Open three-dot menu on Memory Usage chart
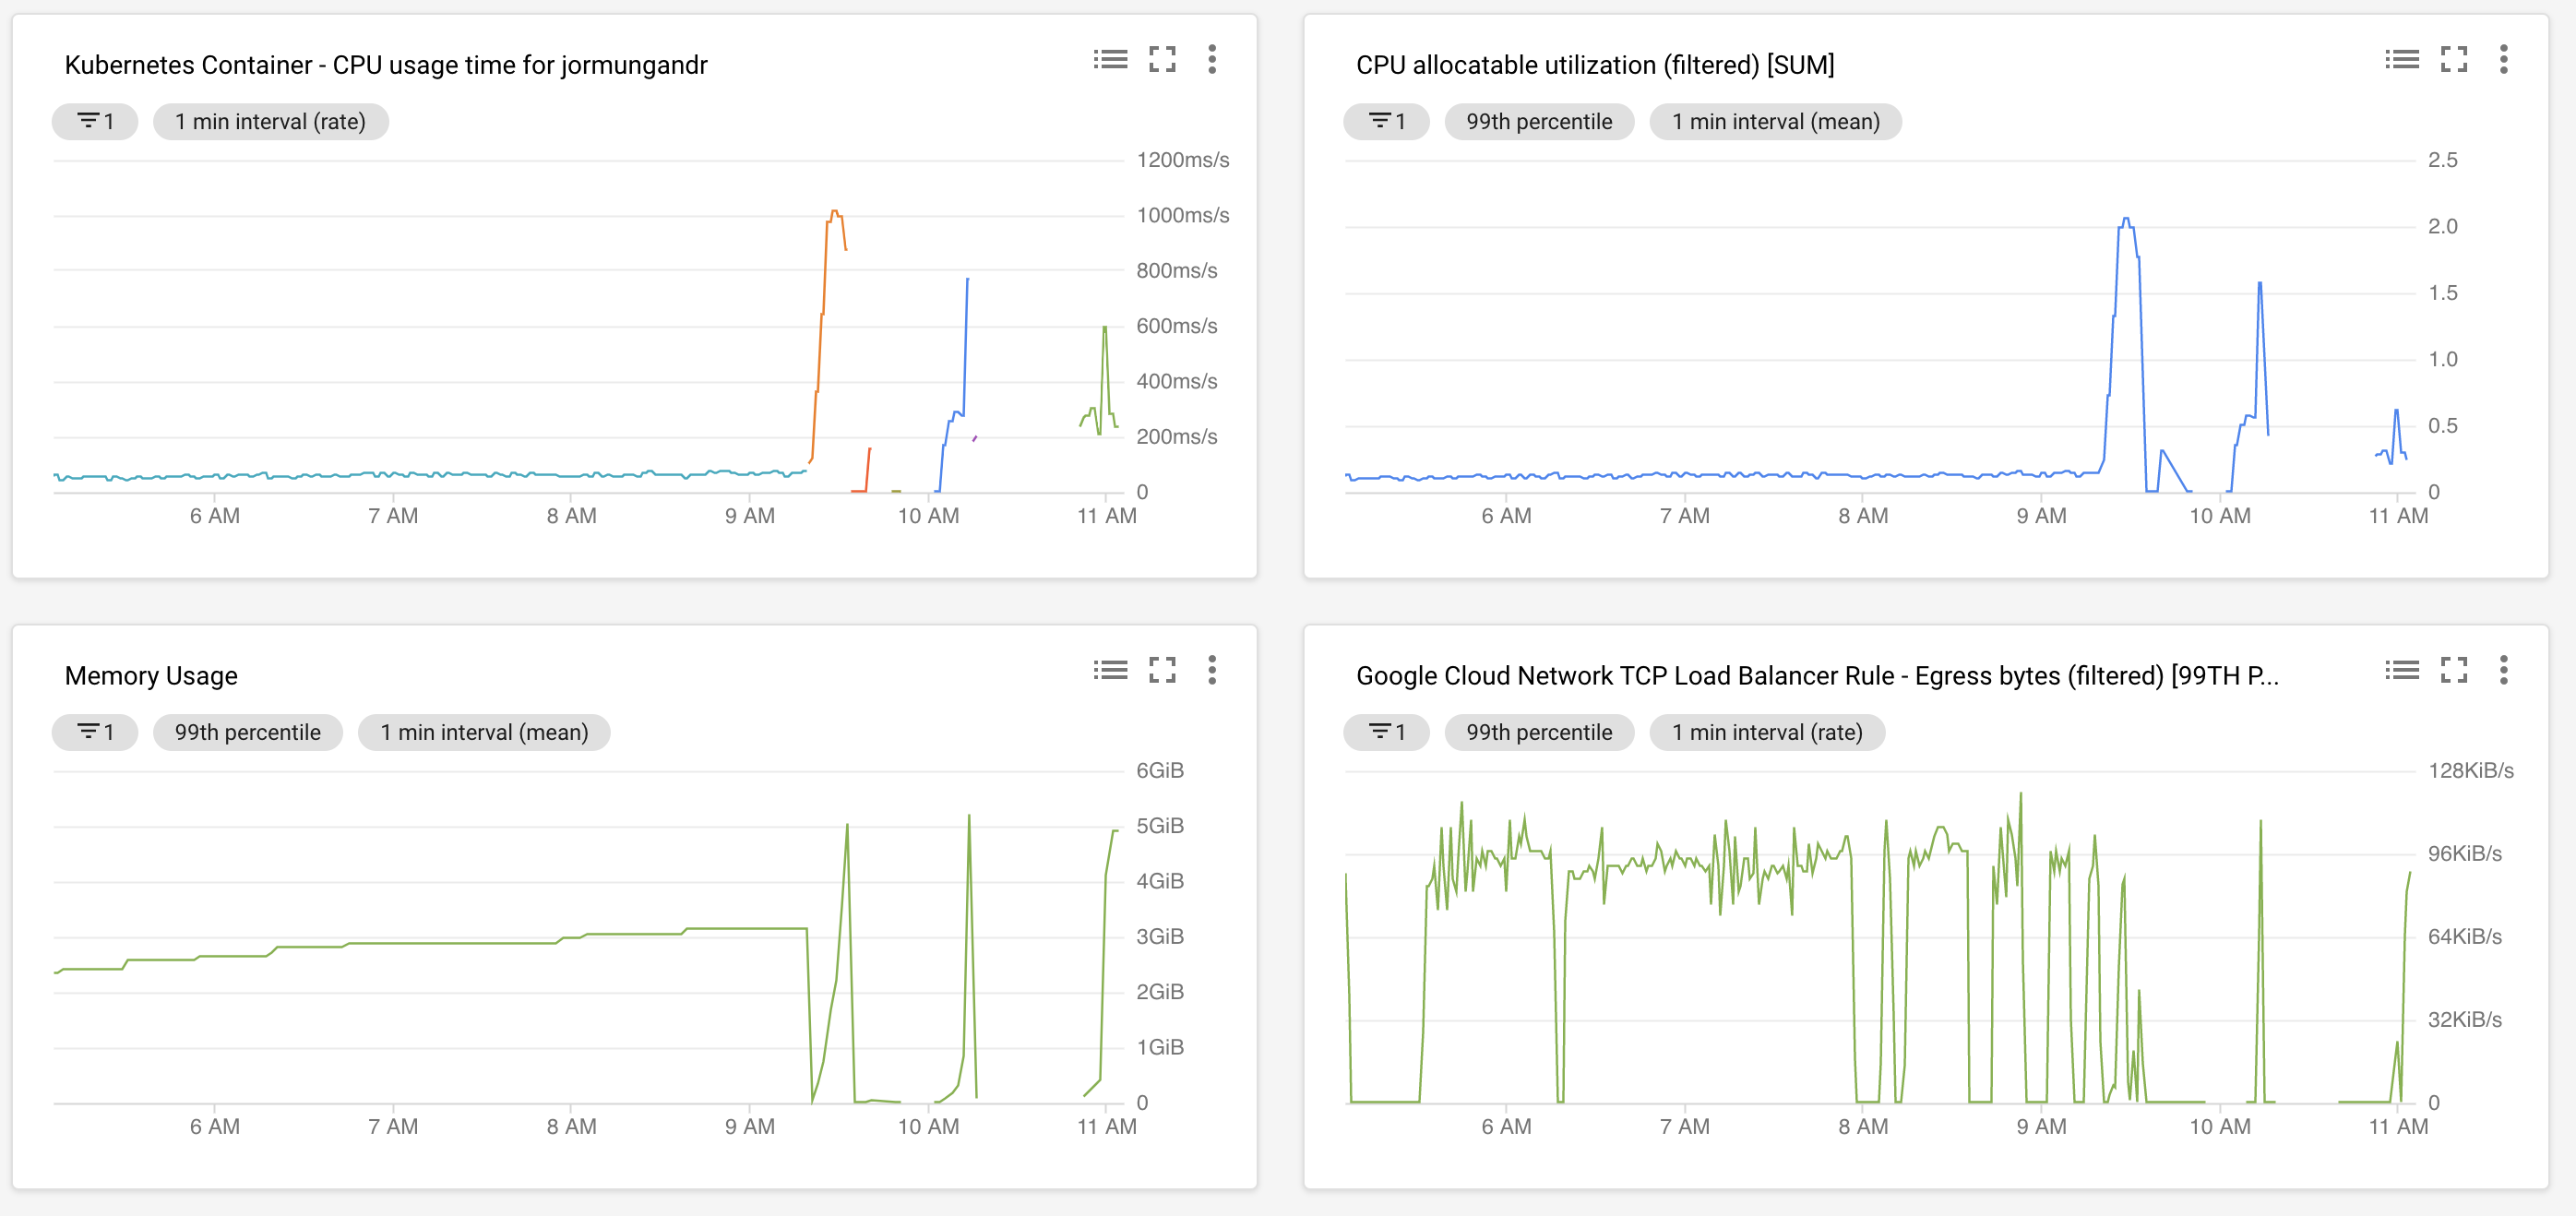 (1212, 670)
